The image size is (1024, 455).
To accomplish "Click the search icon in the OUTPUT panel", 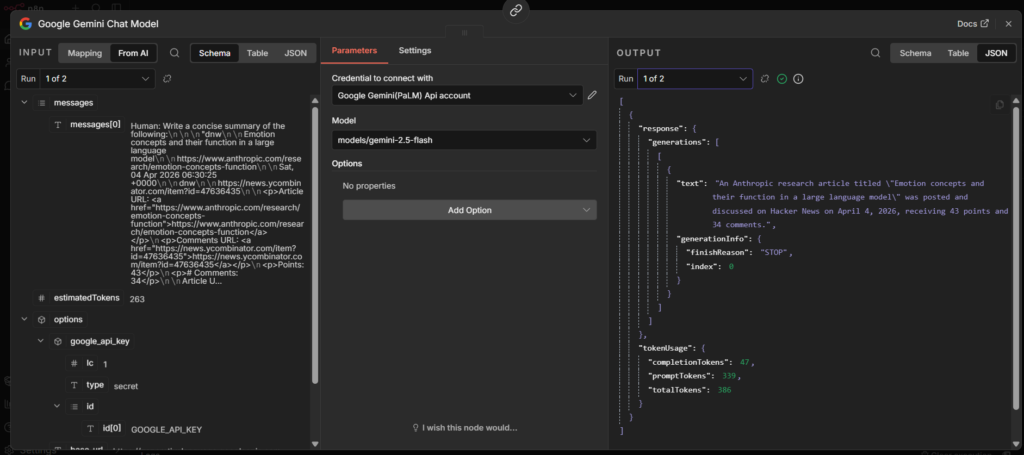I will click(875, 53).
